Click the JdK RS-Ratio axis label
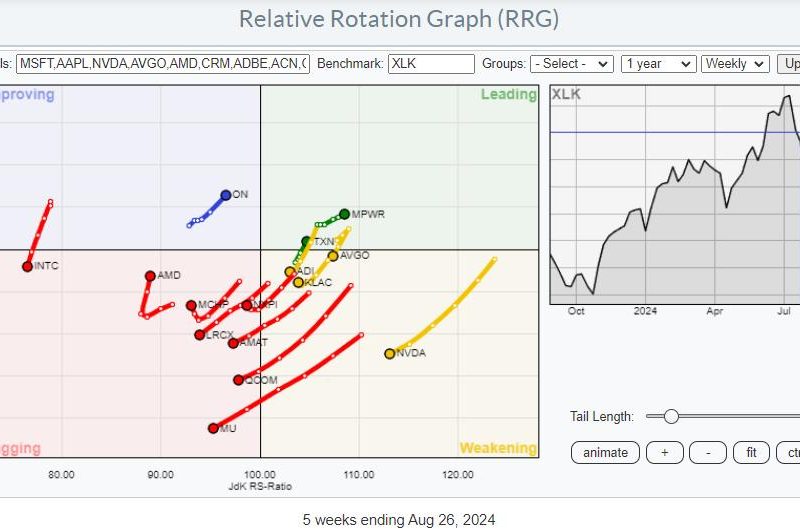Viewport: 800px width, 529px height. pyautogui.click(x=260, y=486)
